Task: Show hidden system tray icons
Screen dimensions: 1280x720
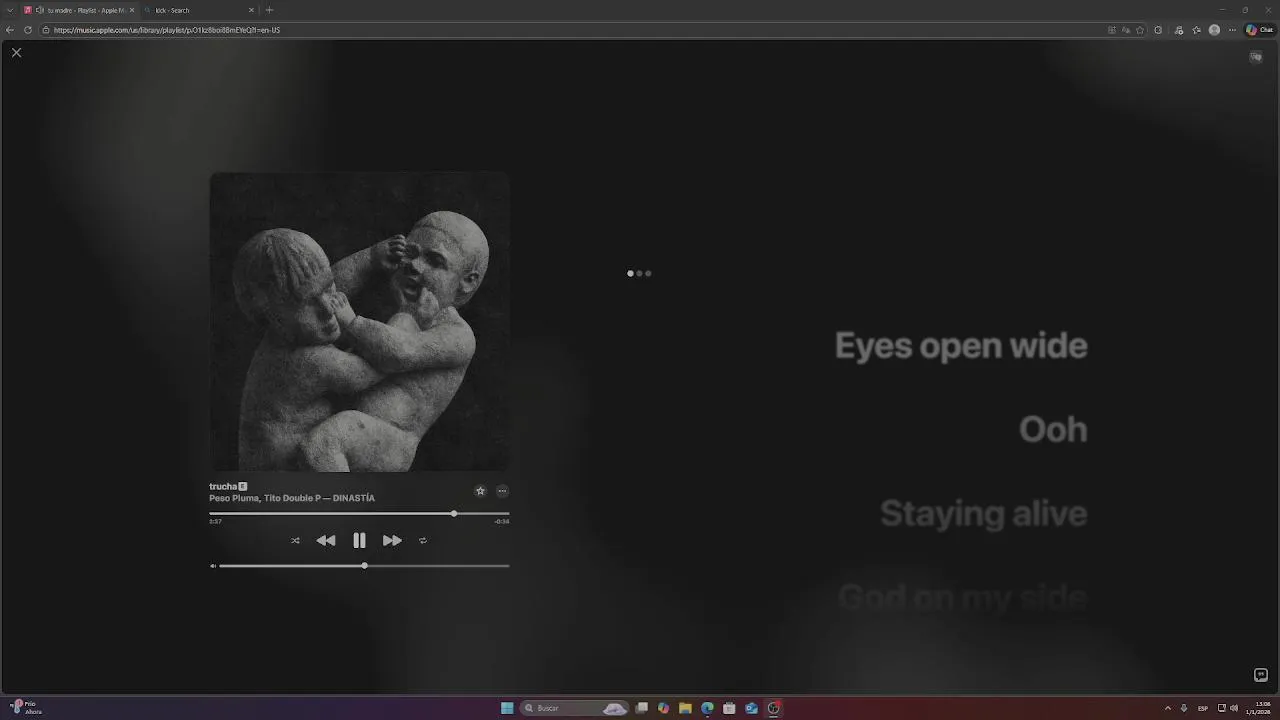Action: coord(1167,708)
